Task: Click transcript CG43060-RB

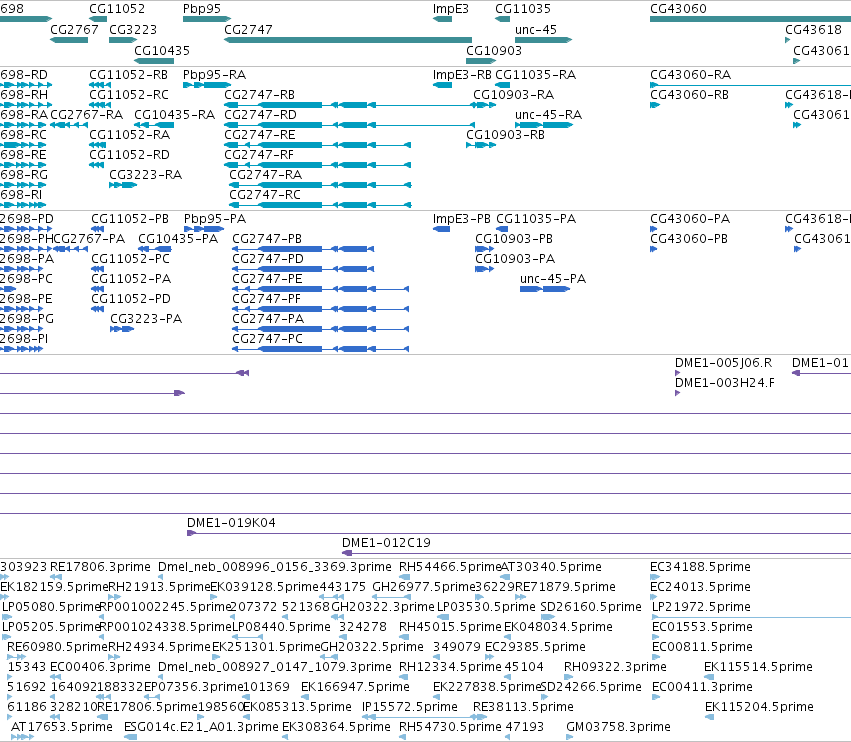Action: (655, 105)
